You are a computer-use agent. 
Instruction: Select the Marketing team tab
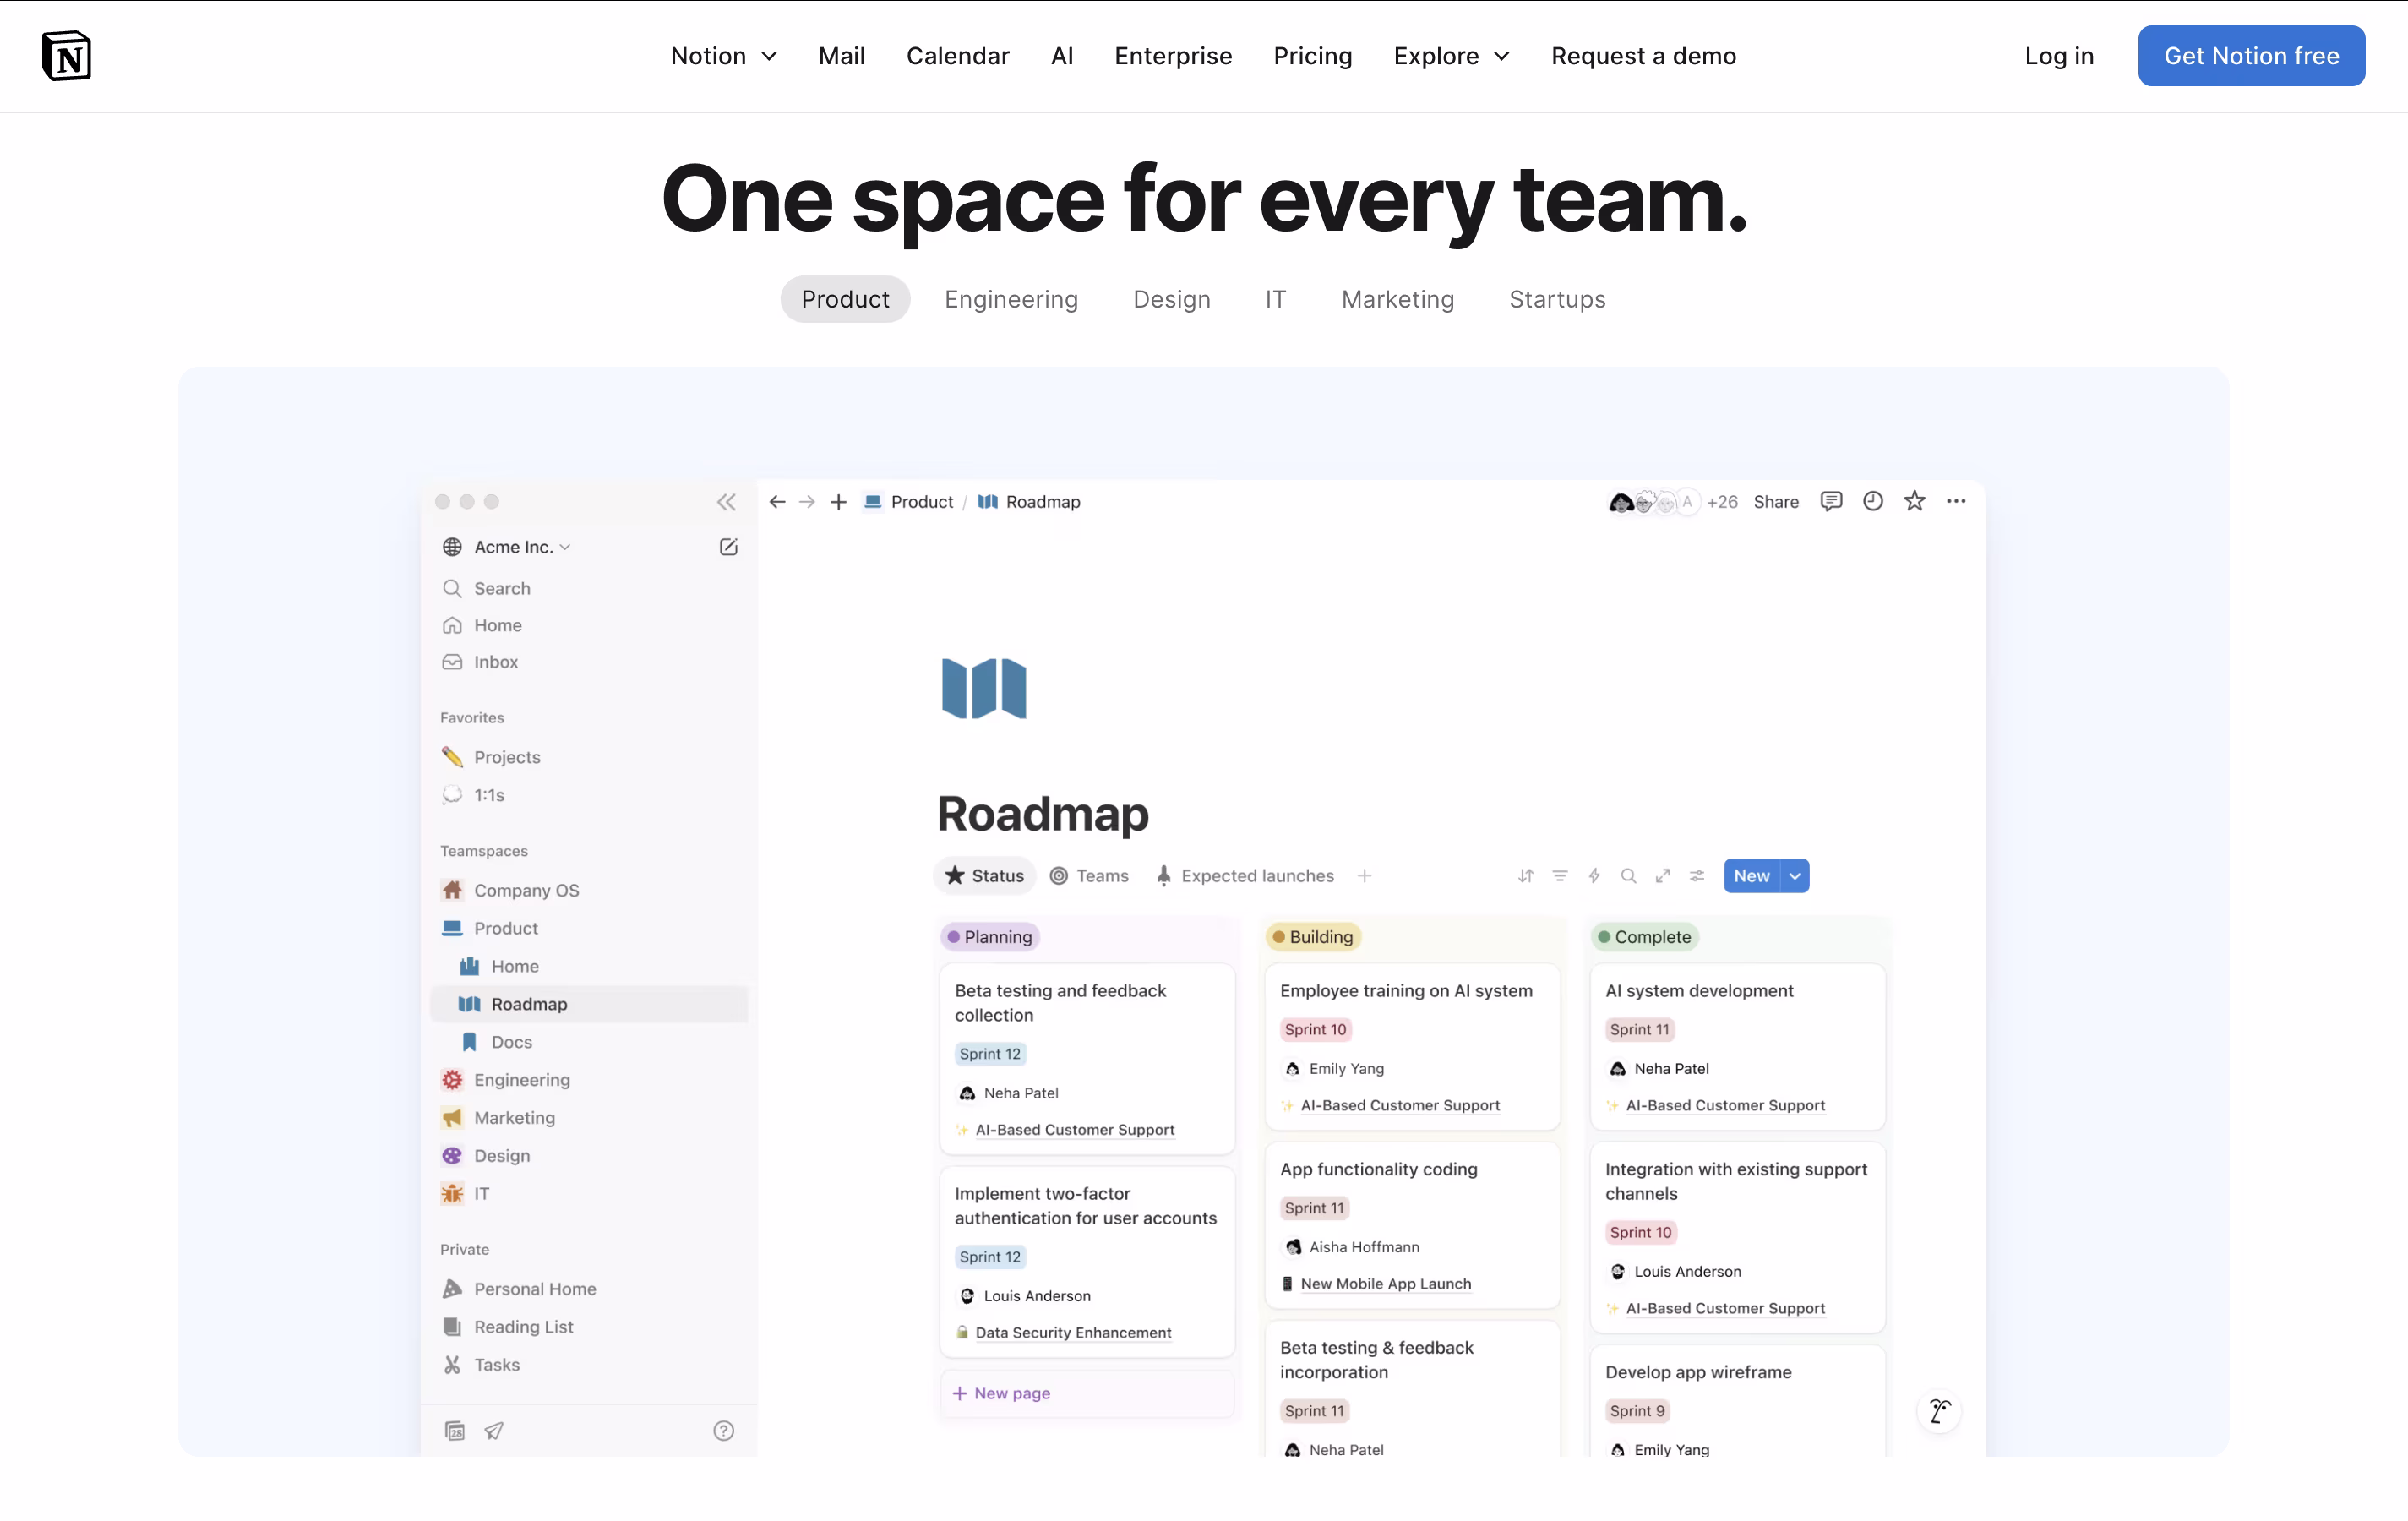click(x=1397, y=299)
